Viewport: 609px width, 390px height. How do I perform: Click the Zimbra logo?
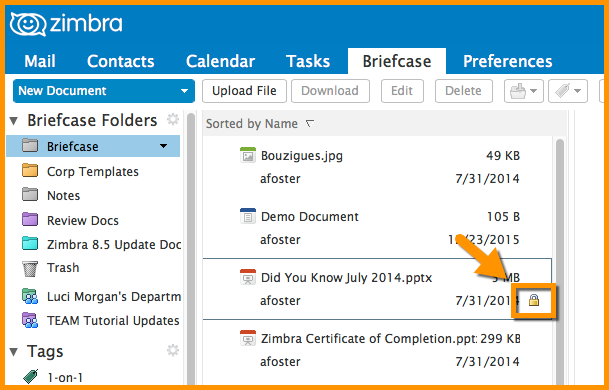coord(66,24)
